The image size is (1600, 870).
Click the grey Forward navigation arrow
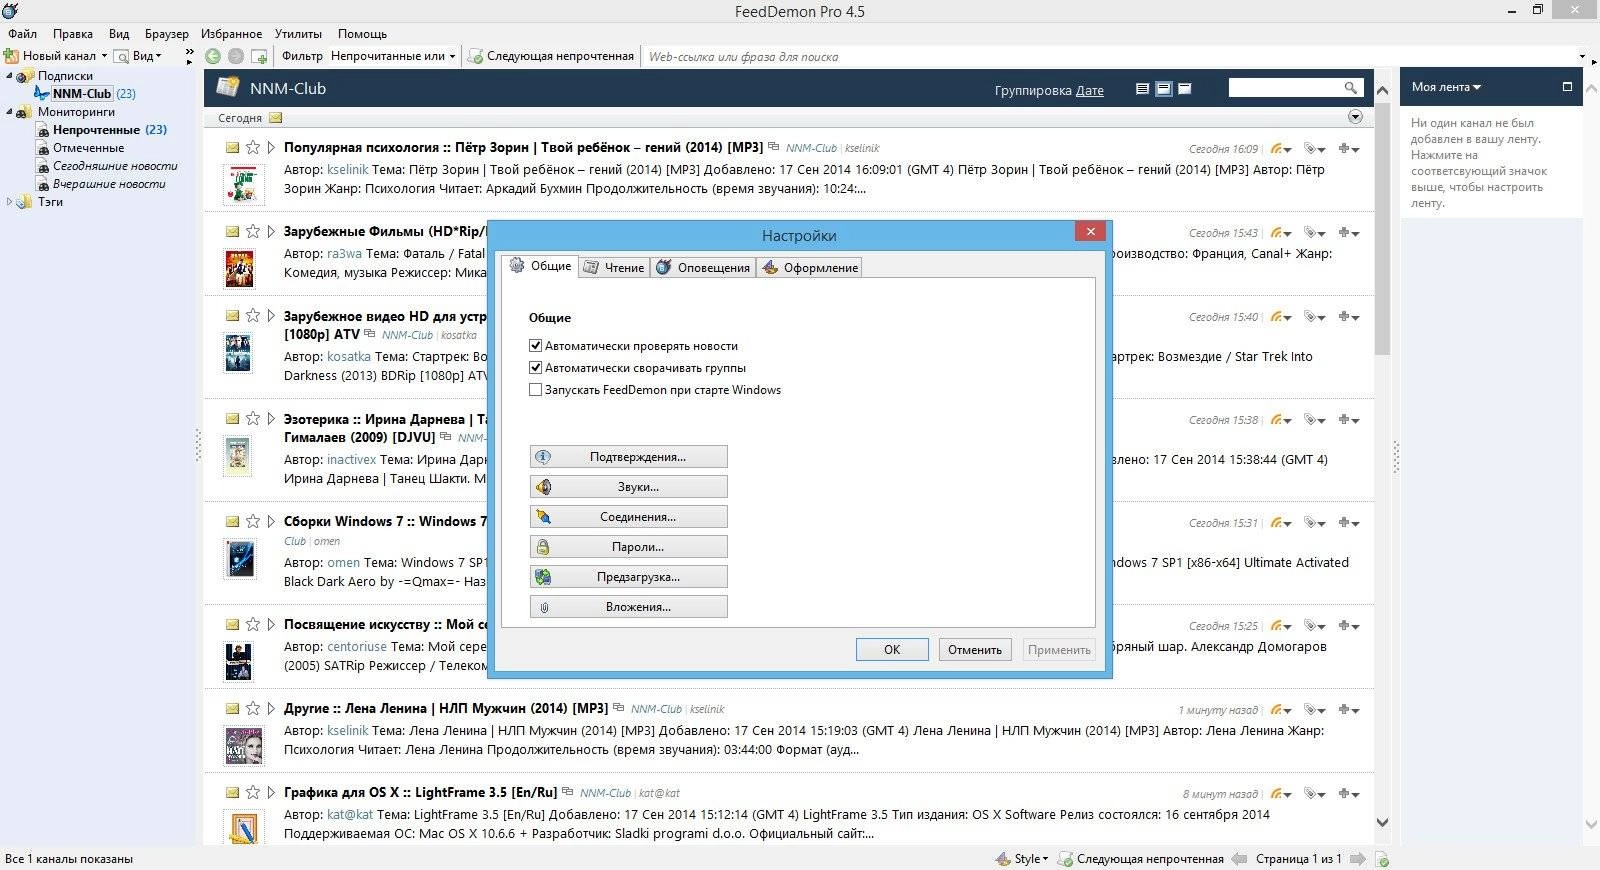point(236,56)
